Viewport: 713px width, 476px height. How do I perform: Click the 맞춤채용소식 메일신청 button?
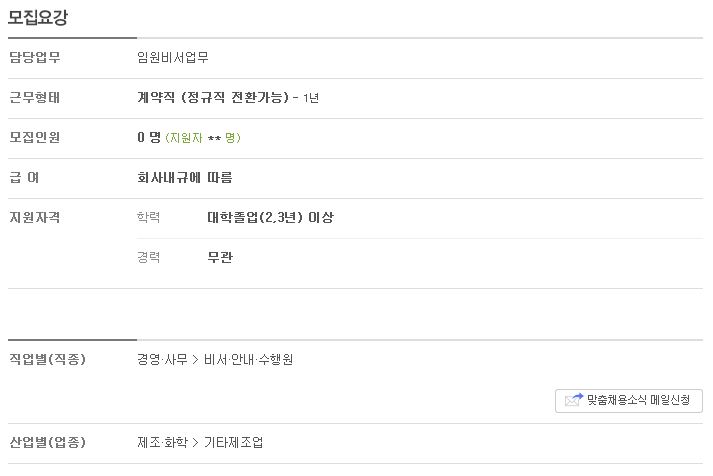[628, 401]
